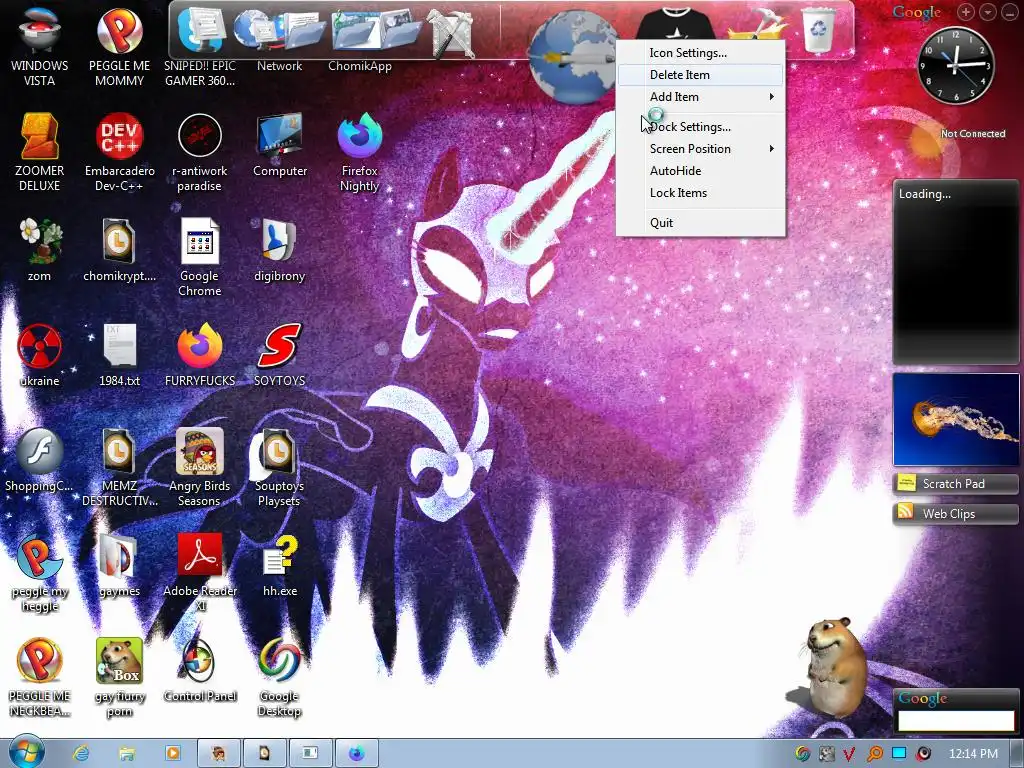Launch Internet Explorer from taskbar
The height and width of the screenshot is (768, 1024).
tap(81, 754)
